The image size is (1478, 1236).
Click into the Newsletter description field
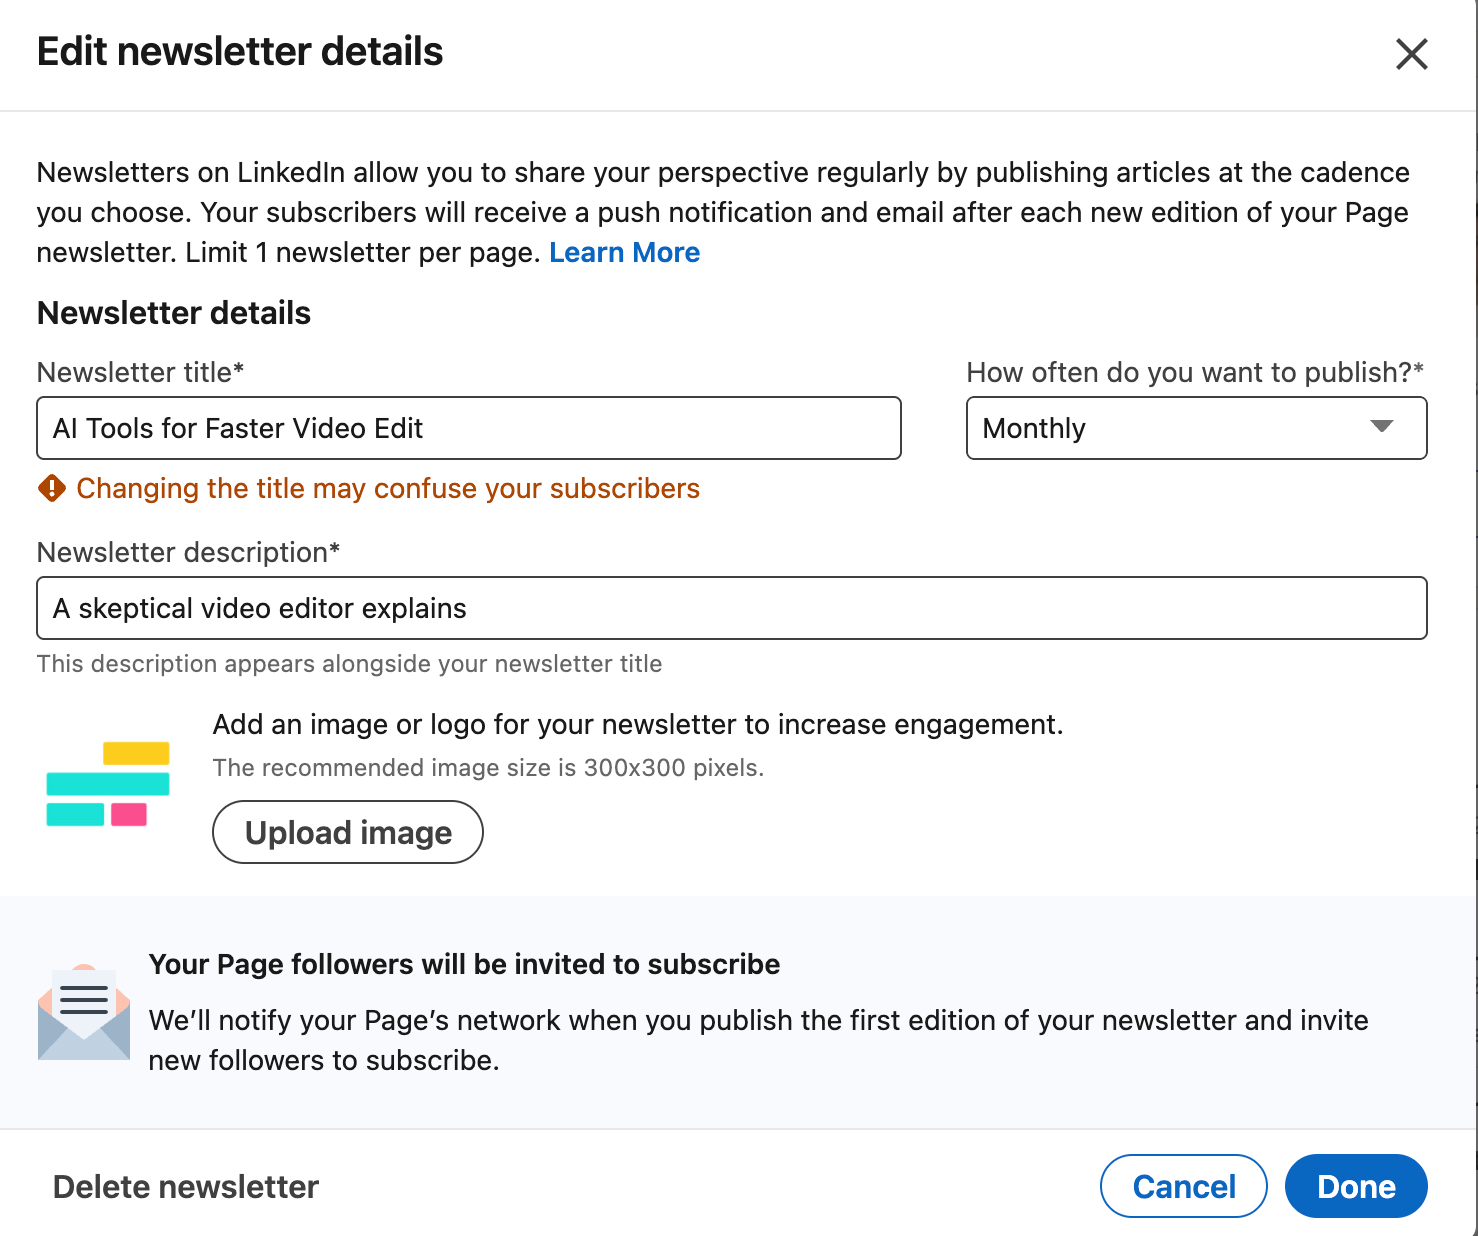click(731, 608)
